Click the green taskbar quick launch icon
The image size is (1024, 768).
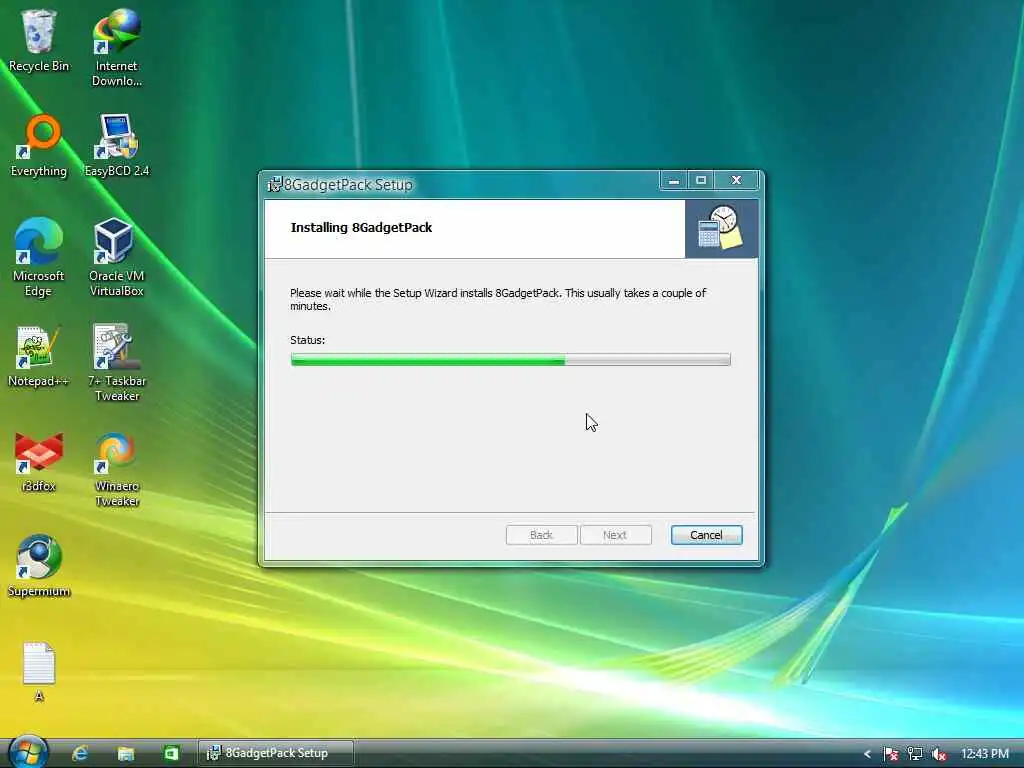(x=171, y=753)
